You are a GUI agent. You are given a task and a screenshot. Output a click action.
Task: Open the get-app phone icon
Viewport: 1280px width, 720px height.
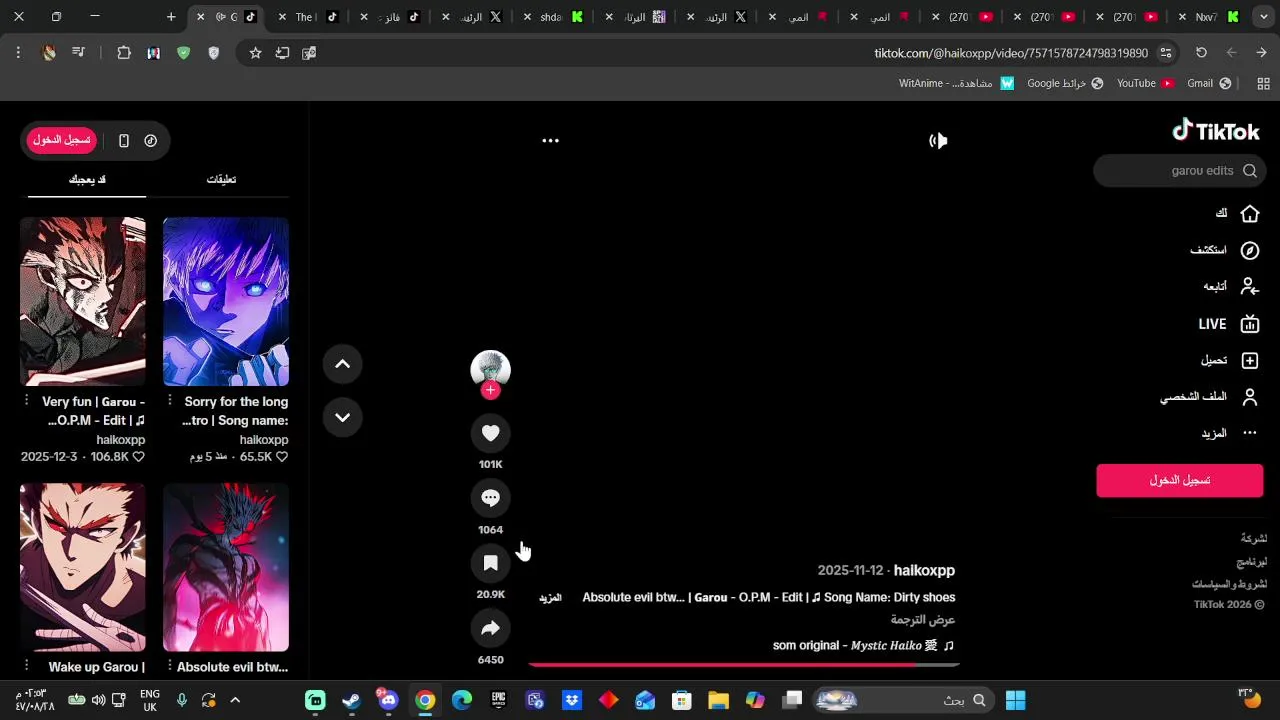coord(124,141)
